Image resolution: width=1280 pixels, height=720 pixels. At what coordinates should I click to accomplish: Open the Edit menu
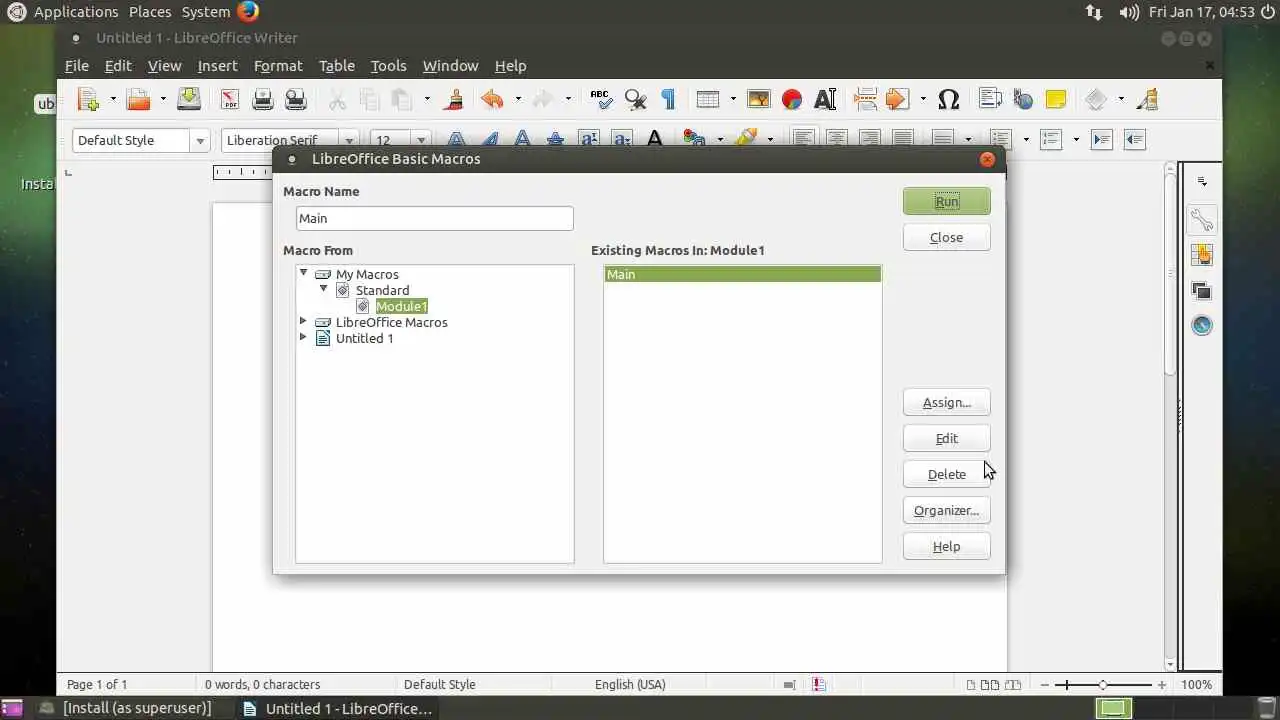click(118, 66)
